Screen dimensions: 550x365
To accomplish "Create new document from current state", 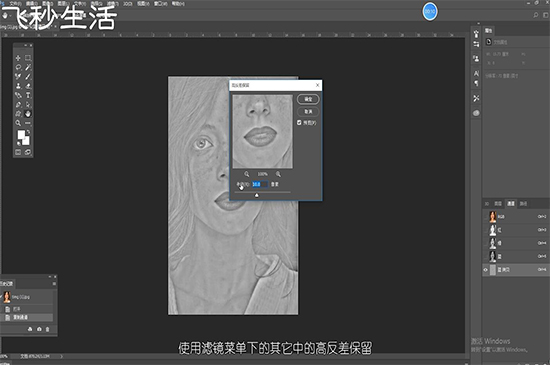I will [x=30, y=329].
